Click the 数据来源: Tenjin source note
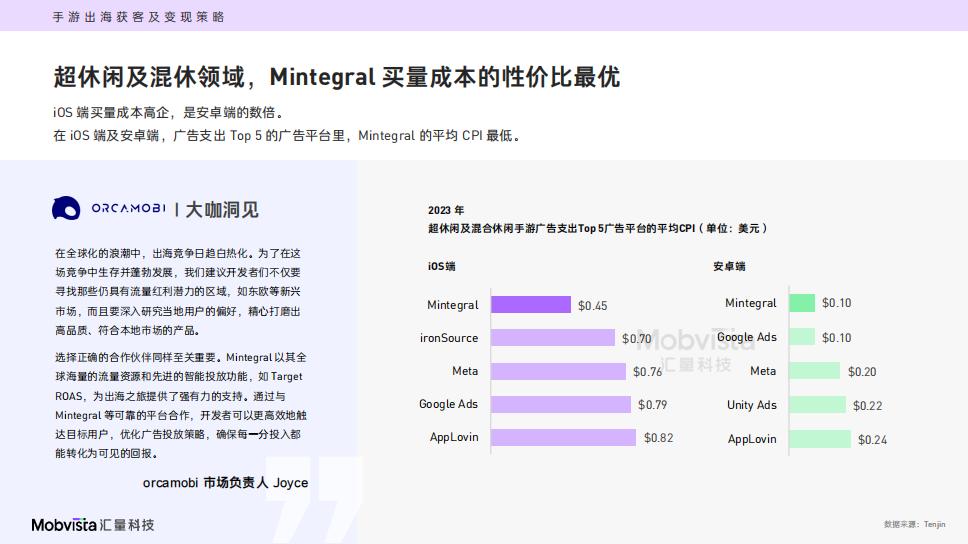The width and height of the screenshot is (968, 544). 914,524
